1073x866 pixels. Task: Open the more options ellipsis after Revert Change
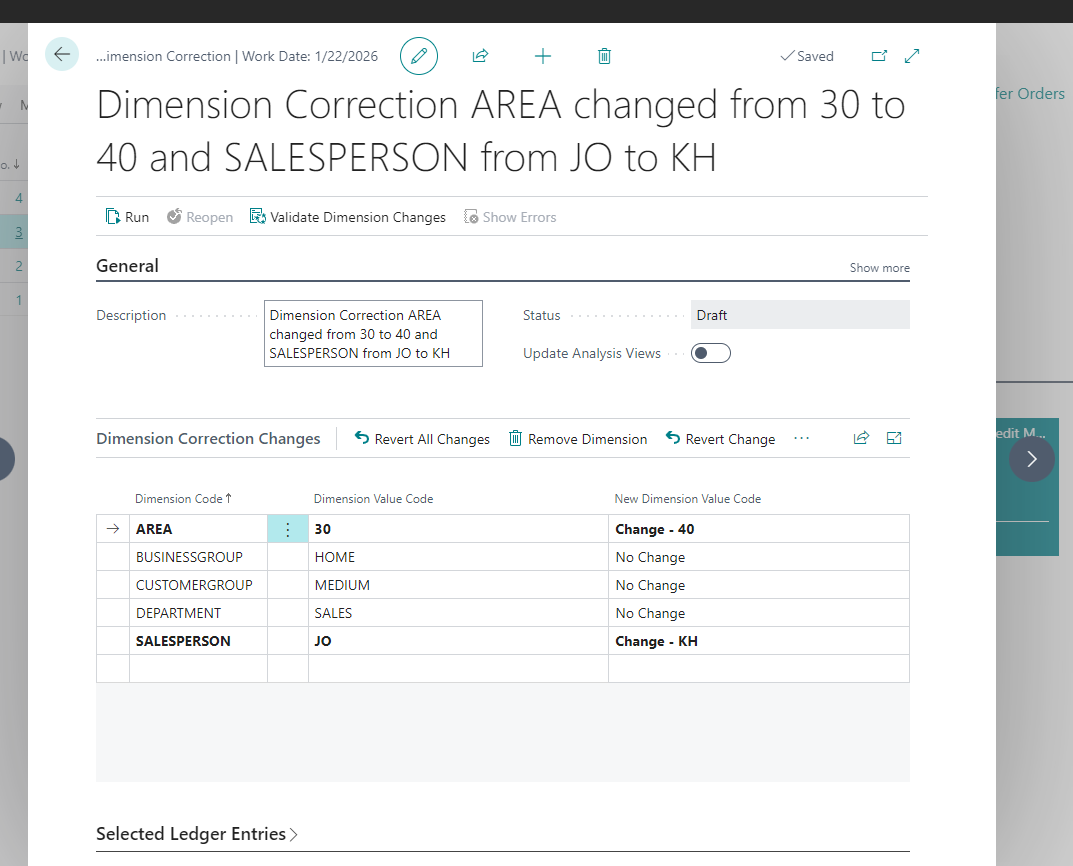pyautogui.click(x=801, y=438)
